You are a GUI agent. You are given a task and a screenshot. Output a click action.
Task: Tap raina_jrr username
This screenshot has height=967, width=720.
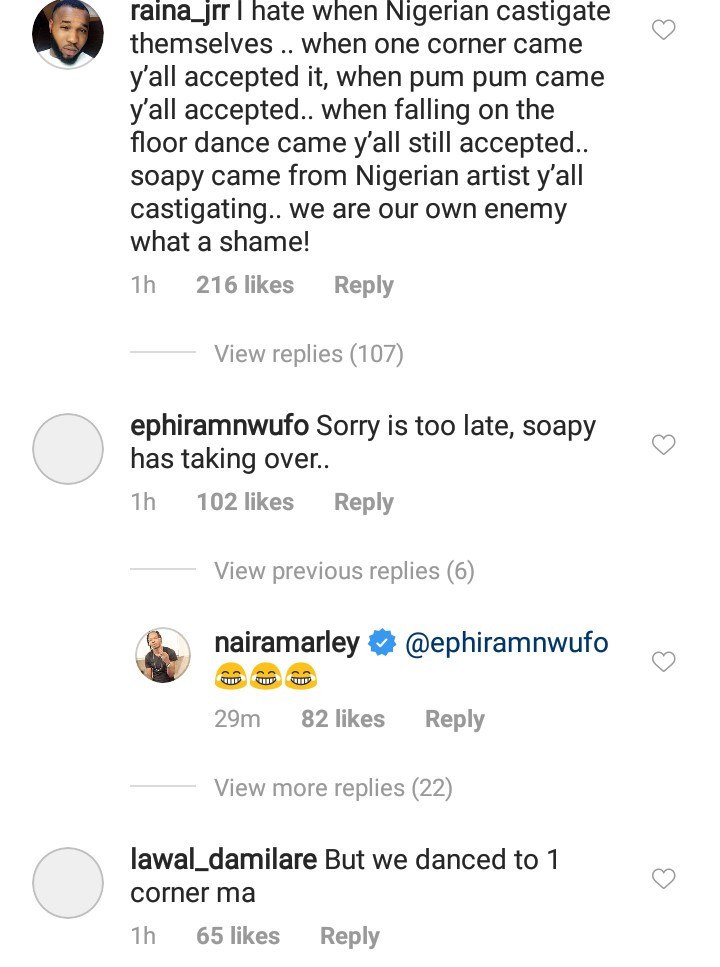(x=181, y=11)
